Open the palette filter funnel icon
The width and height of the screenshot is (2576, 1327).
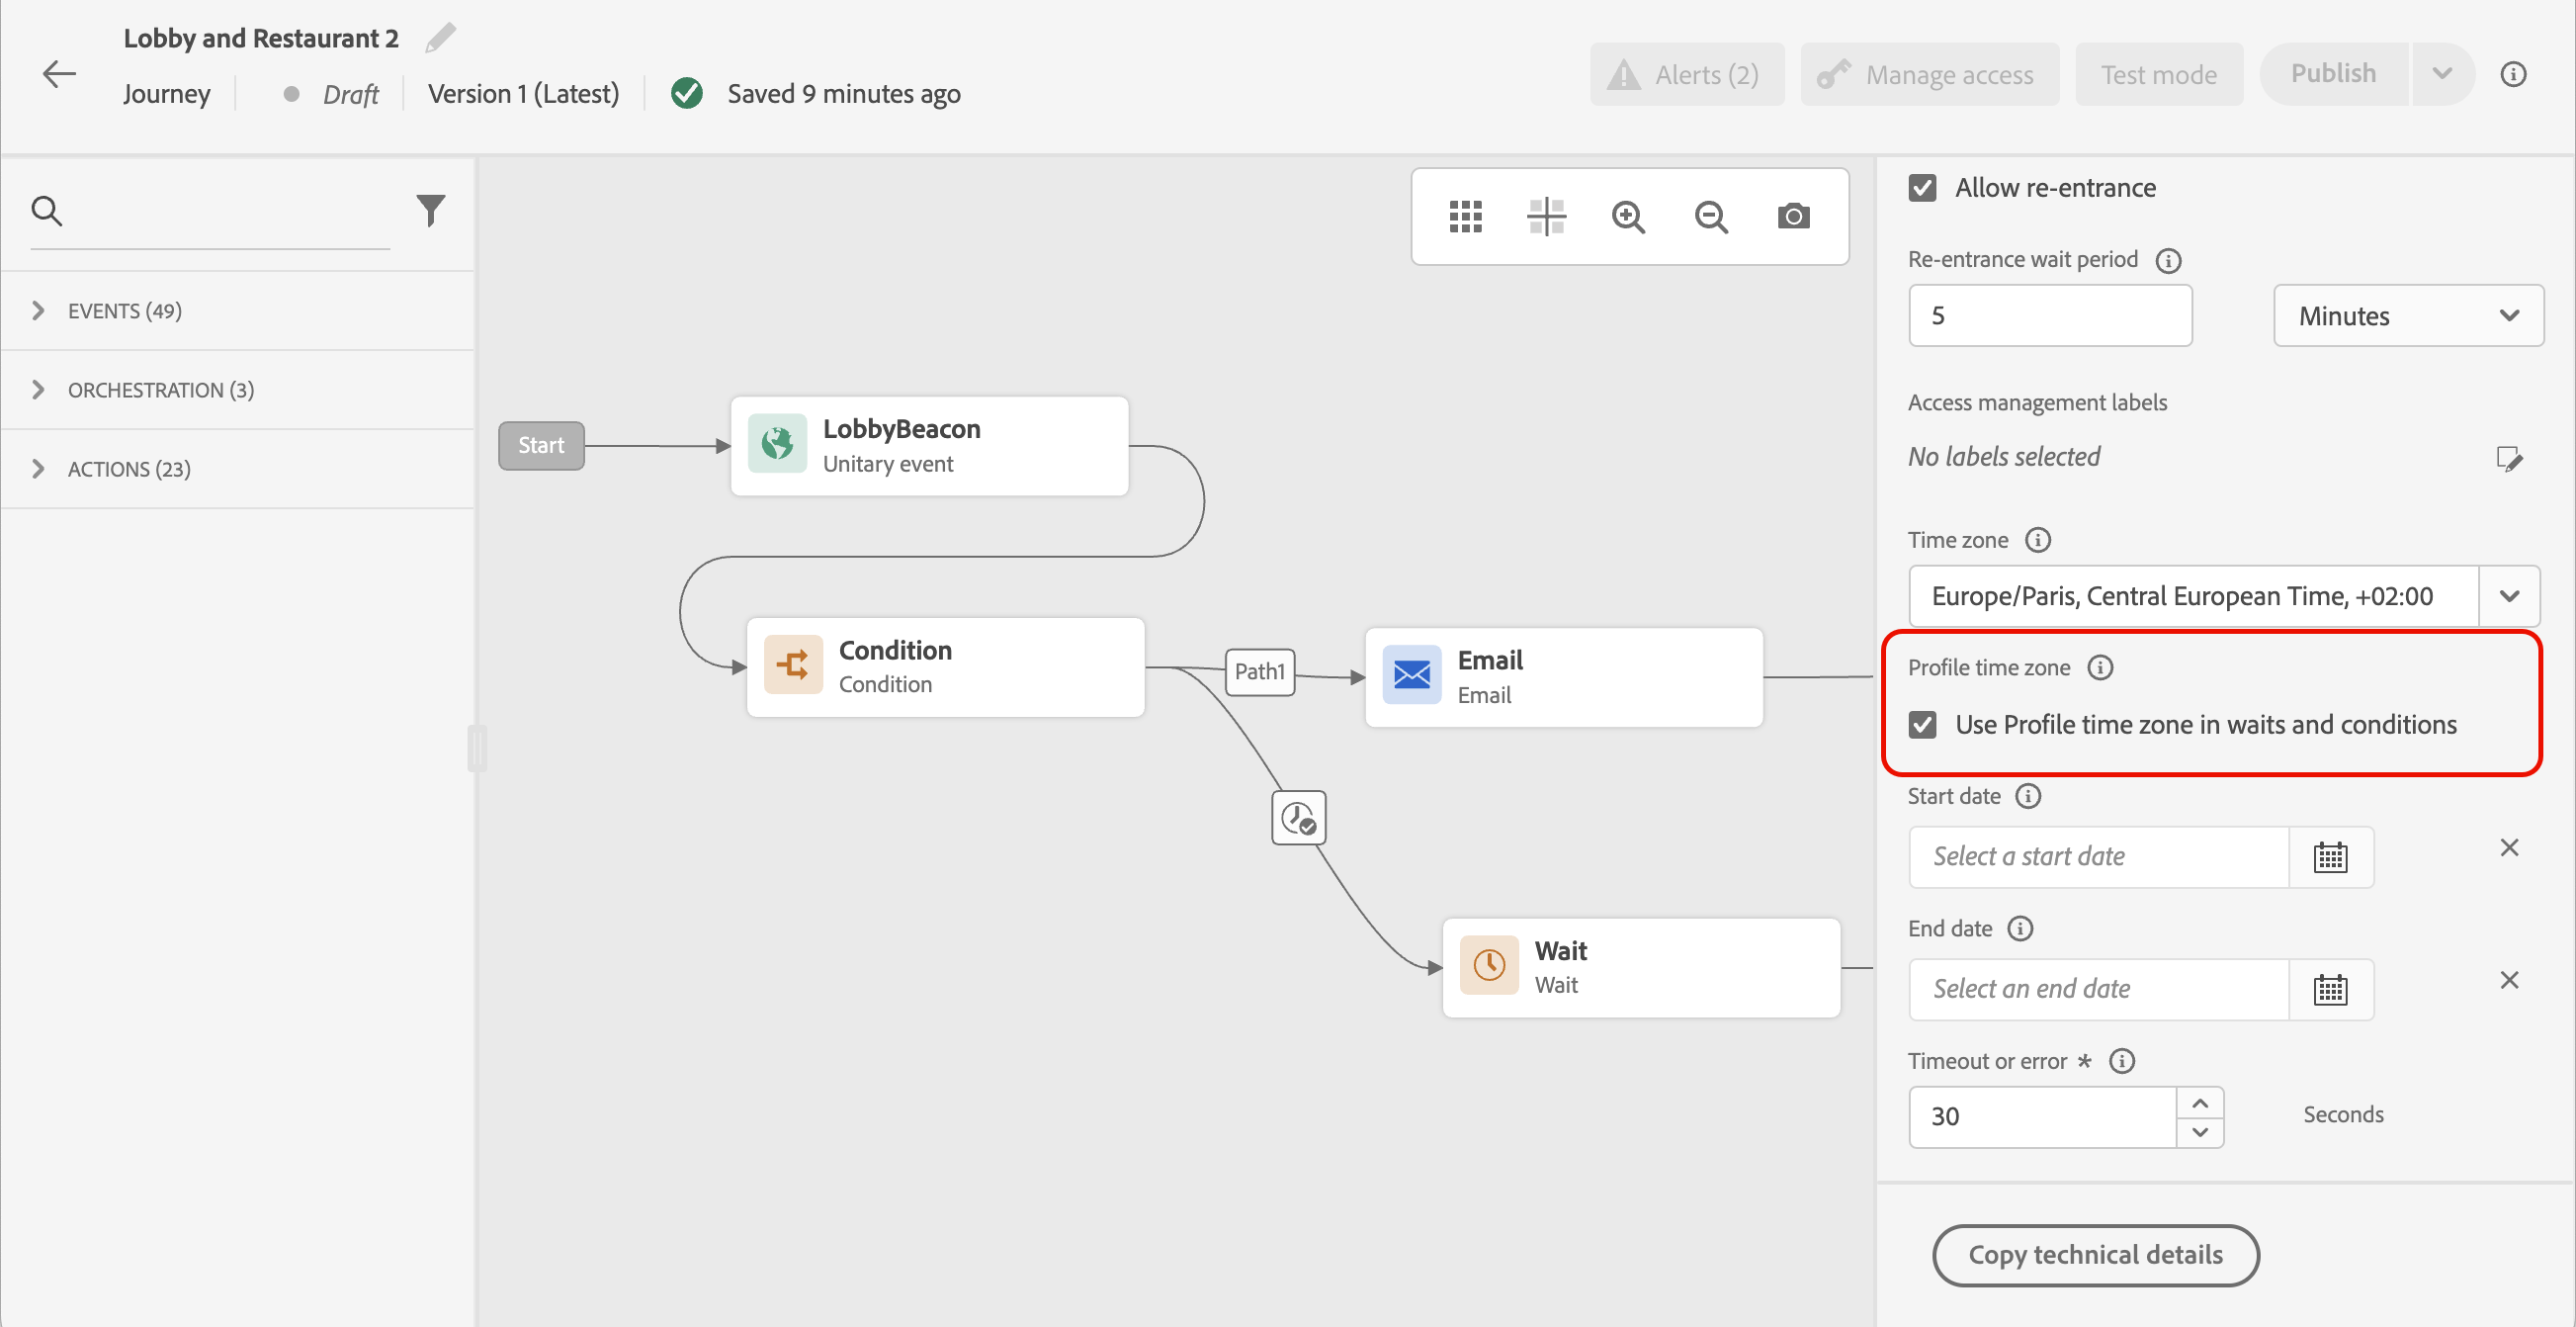[430, 210]
